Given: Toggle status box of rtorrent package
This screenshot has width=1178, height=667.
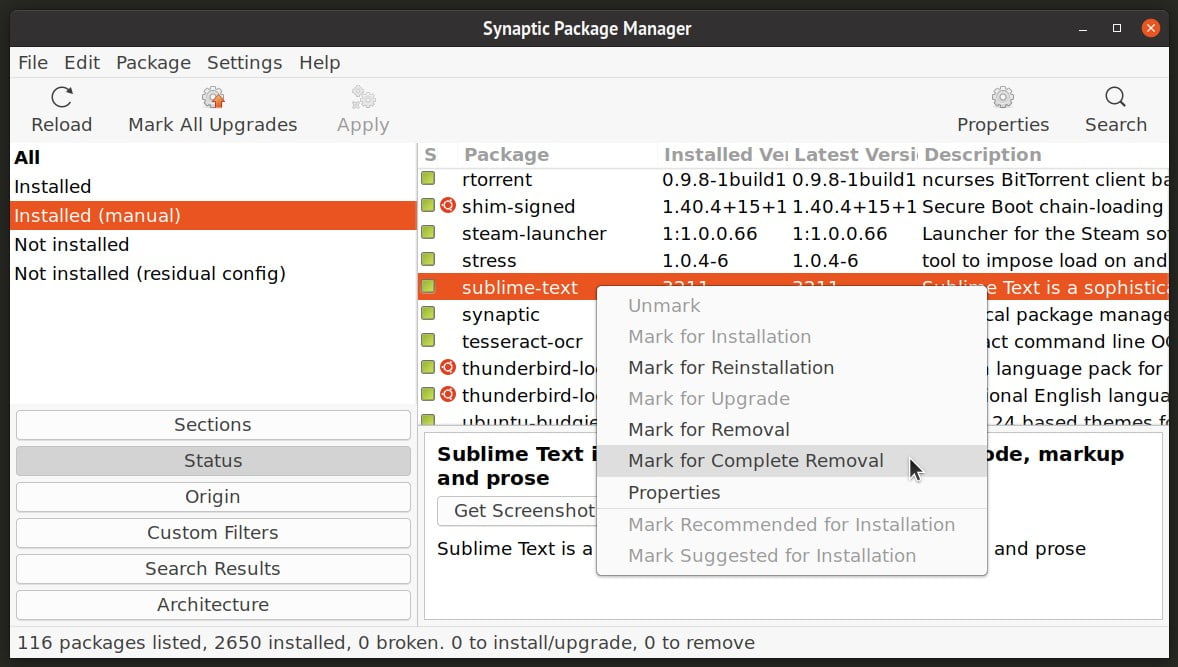Looking at the screenshot, I should (428, 178).
